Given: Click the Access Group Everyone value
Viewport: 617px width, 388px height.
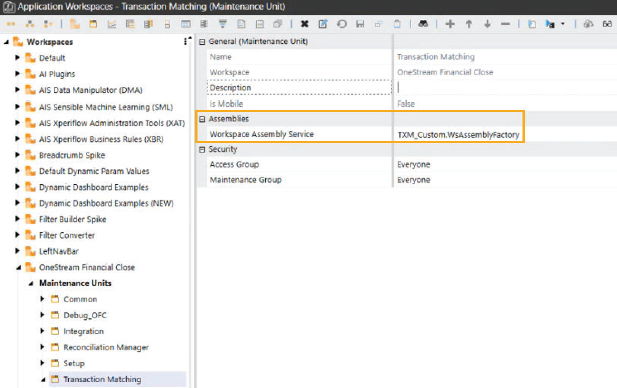Looking at the screenshot, I should point(414,164).
